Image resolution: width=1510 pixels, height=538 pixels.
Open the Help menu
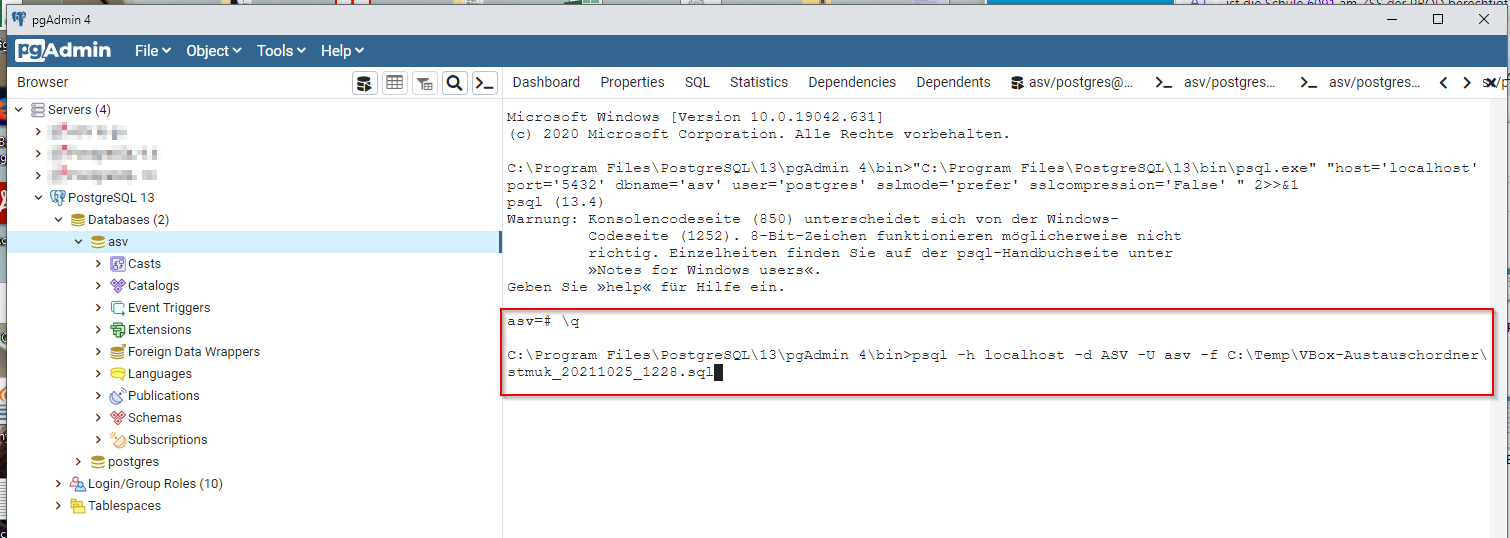pyautogui.click(x=342, y=50)
